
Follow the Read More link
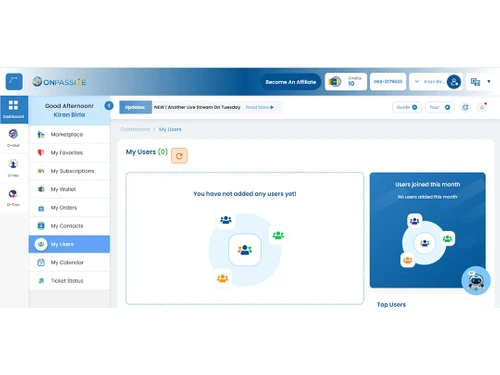260,107
